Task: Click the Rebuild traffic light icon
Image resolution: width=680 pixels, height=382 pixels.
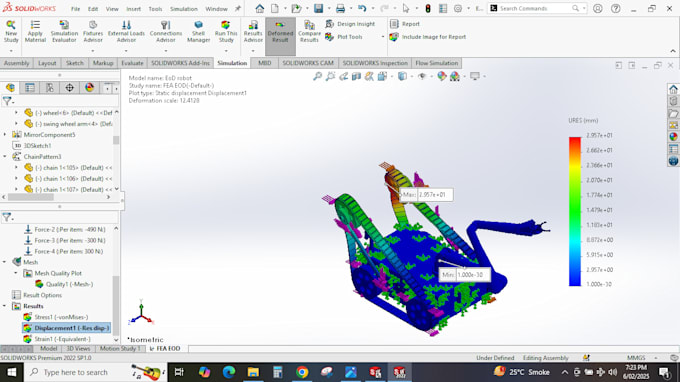Action: (x=428, y=8)
